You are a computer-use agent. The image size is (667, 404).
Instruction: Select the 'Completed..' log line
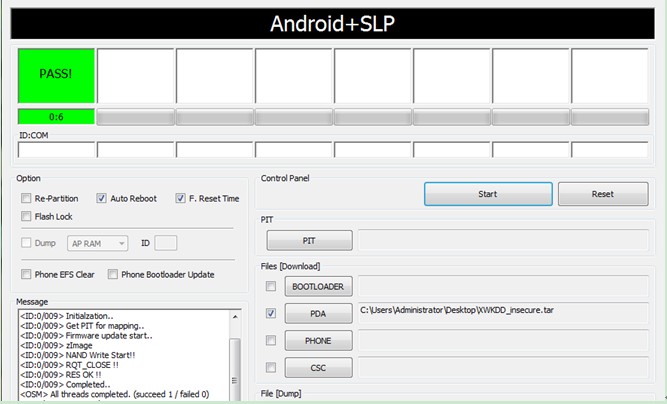(x=65, y=384)
